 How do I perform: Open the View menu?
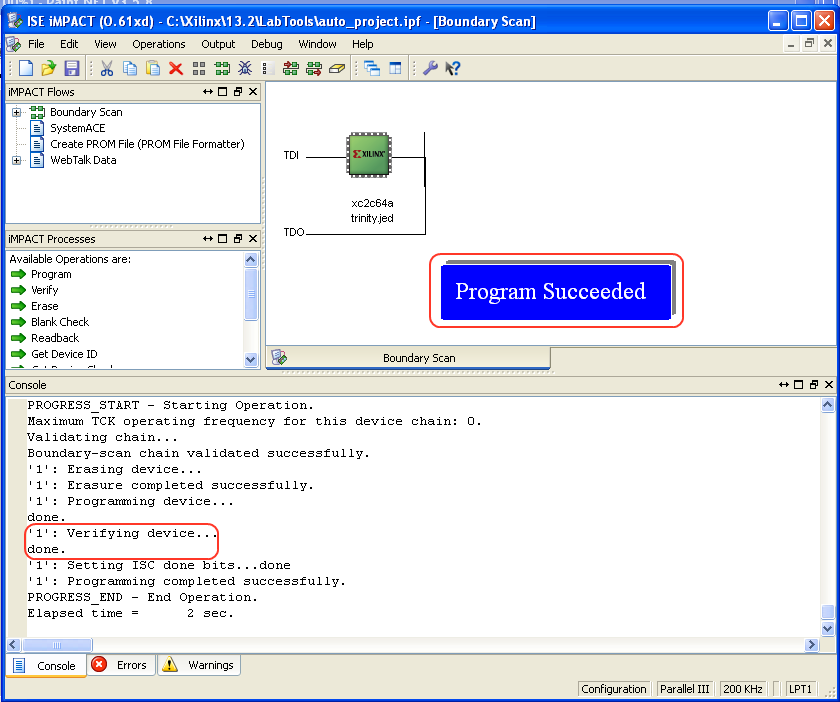(x=105, y=44)
